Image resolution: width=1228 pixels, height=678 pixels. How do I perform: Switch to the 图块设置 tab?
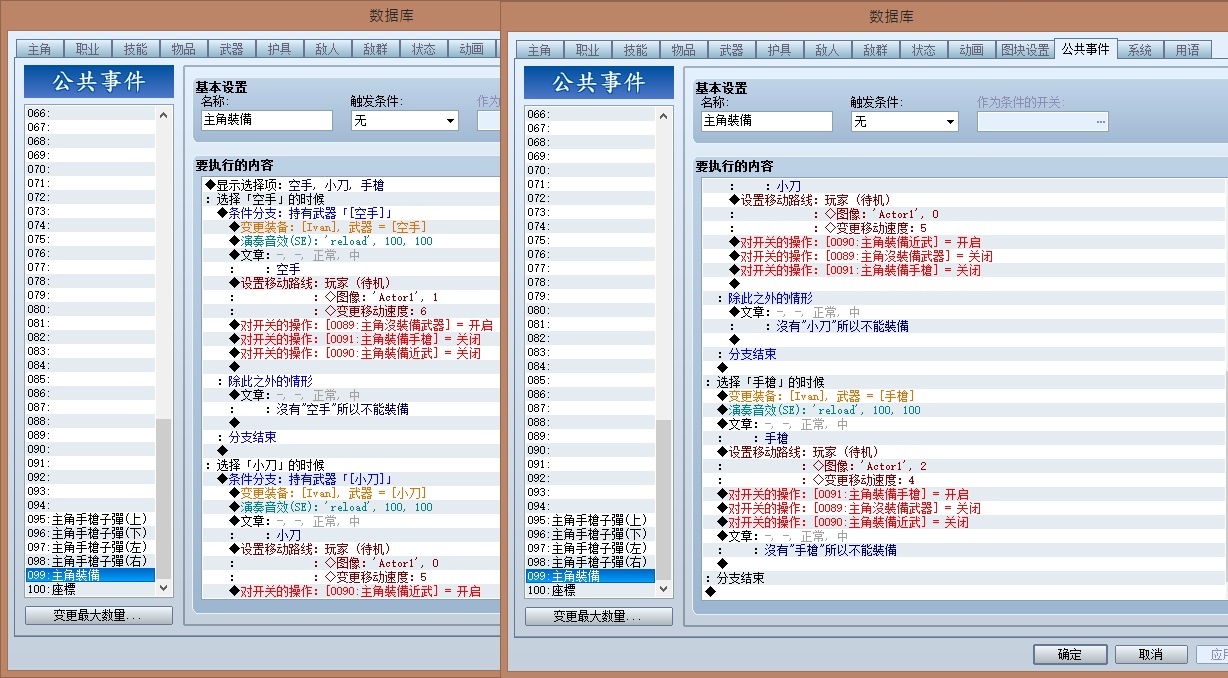coord(1025,50)
